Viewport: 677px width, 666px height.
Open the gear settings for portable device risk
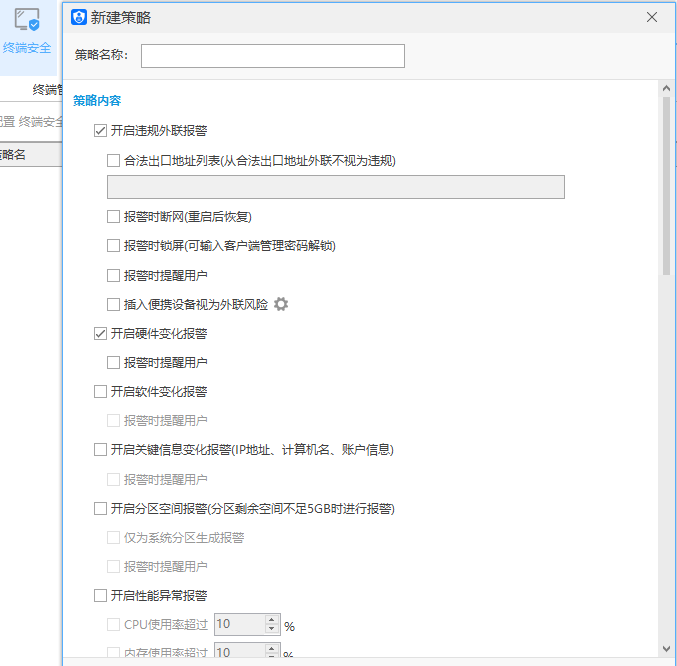tap(281, 304)
